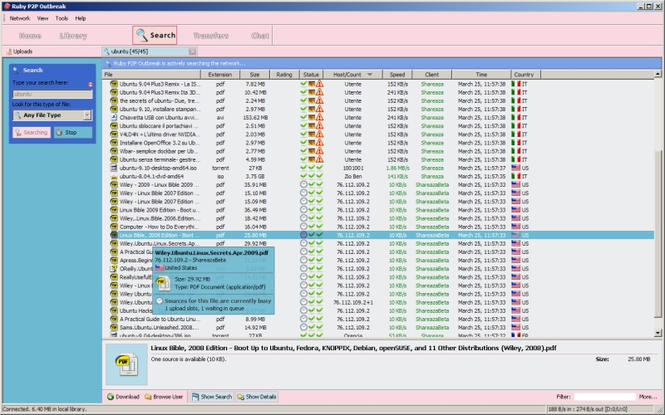Viewport: 665px width, 415px height.
Task: Click the Host/Count column sort arrow
Action: (x=369, y=75)
